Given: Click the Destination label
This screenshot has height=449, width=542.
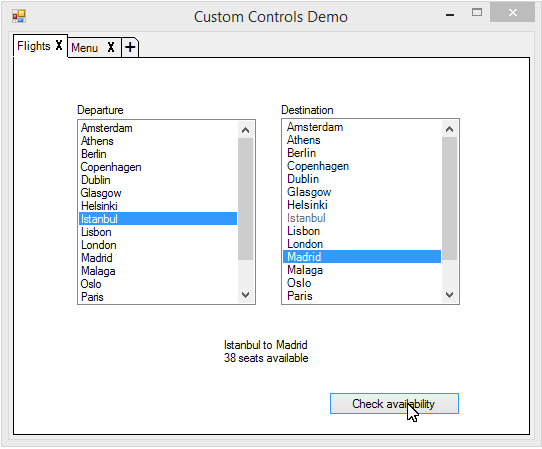Looking at the screenshot, I should (x=307, y=110).
